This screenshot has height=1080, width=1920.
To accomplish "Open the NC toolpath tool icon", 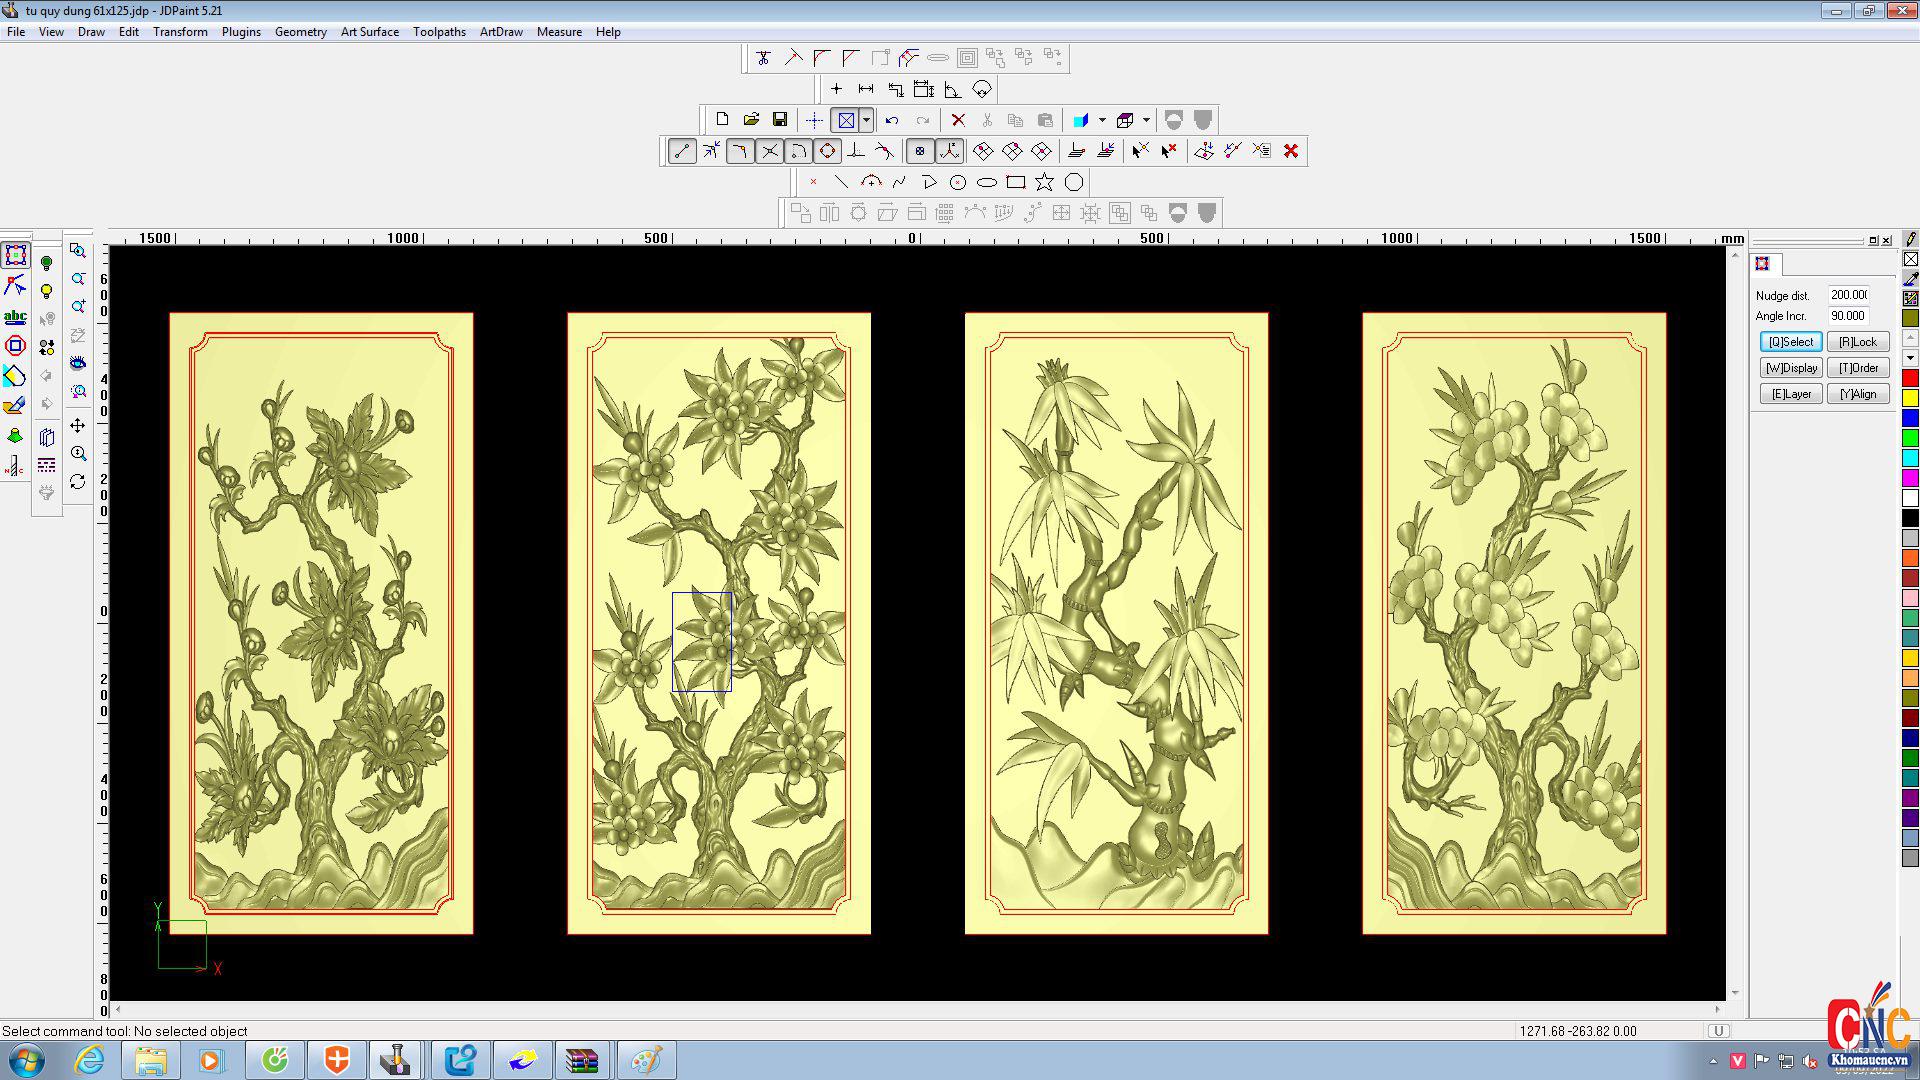I will (x=15, y=466).
